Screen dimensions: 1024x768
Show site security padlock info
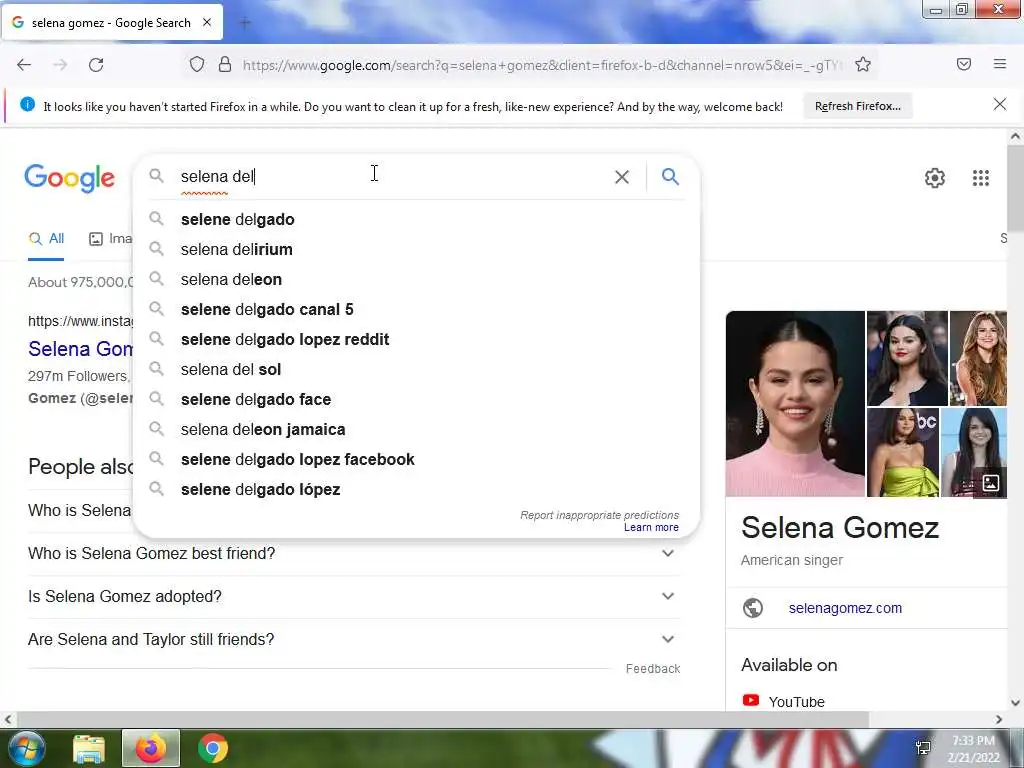[x=225, y=65]
